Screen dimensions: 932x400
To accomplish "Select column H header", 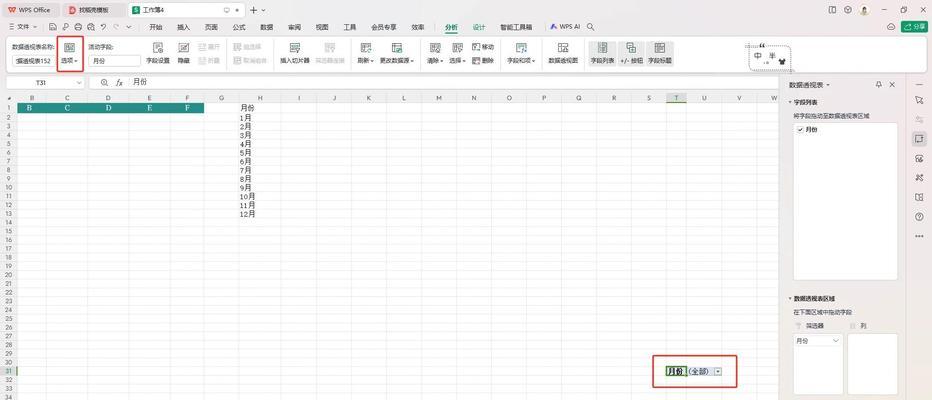I will [x=260, y=98].
